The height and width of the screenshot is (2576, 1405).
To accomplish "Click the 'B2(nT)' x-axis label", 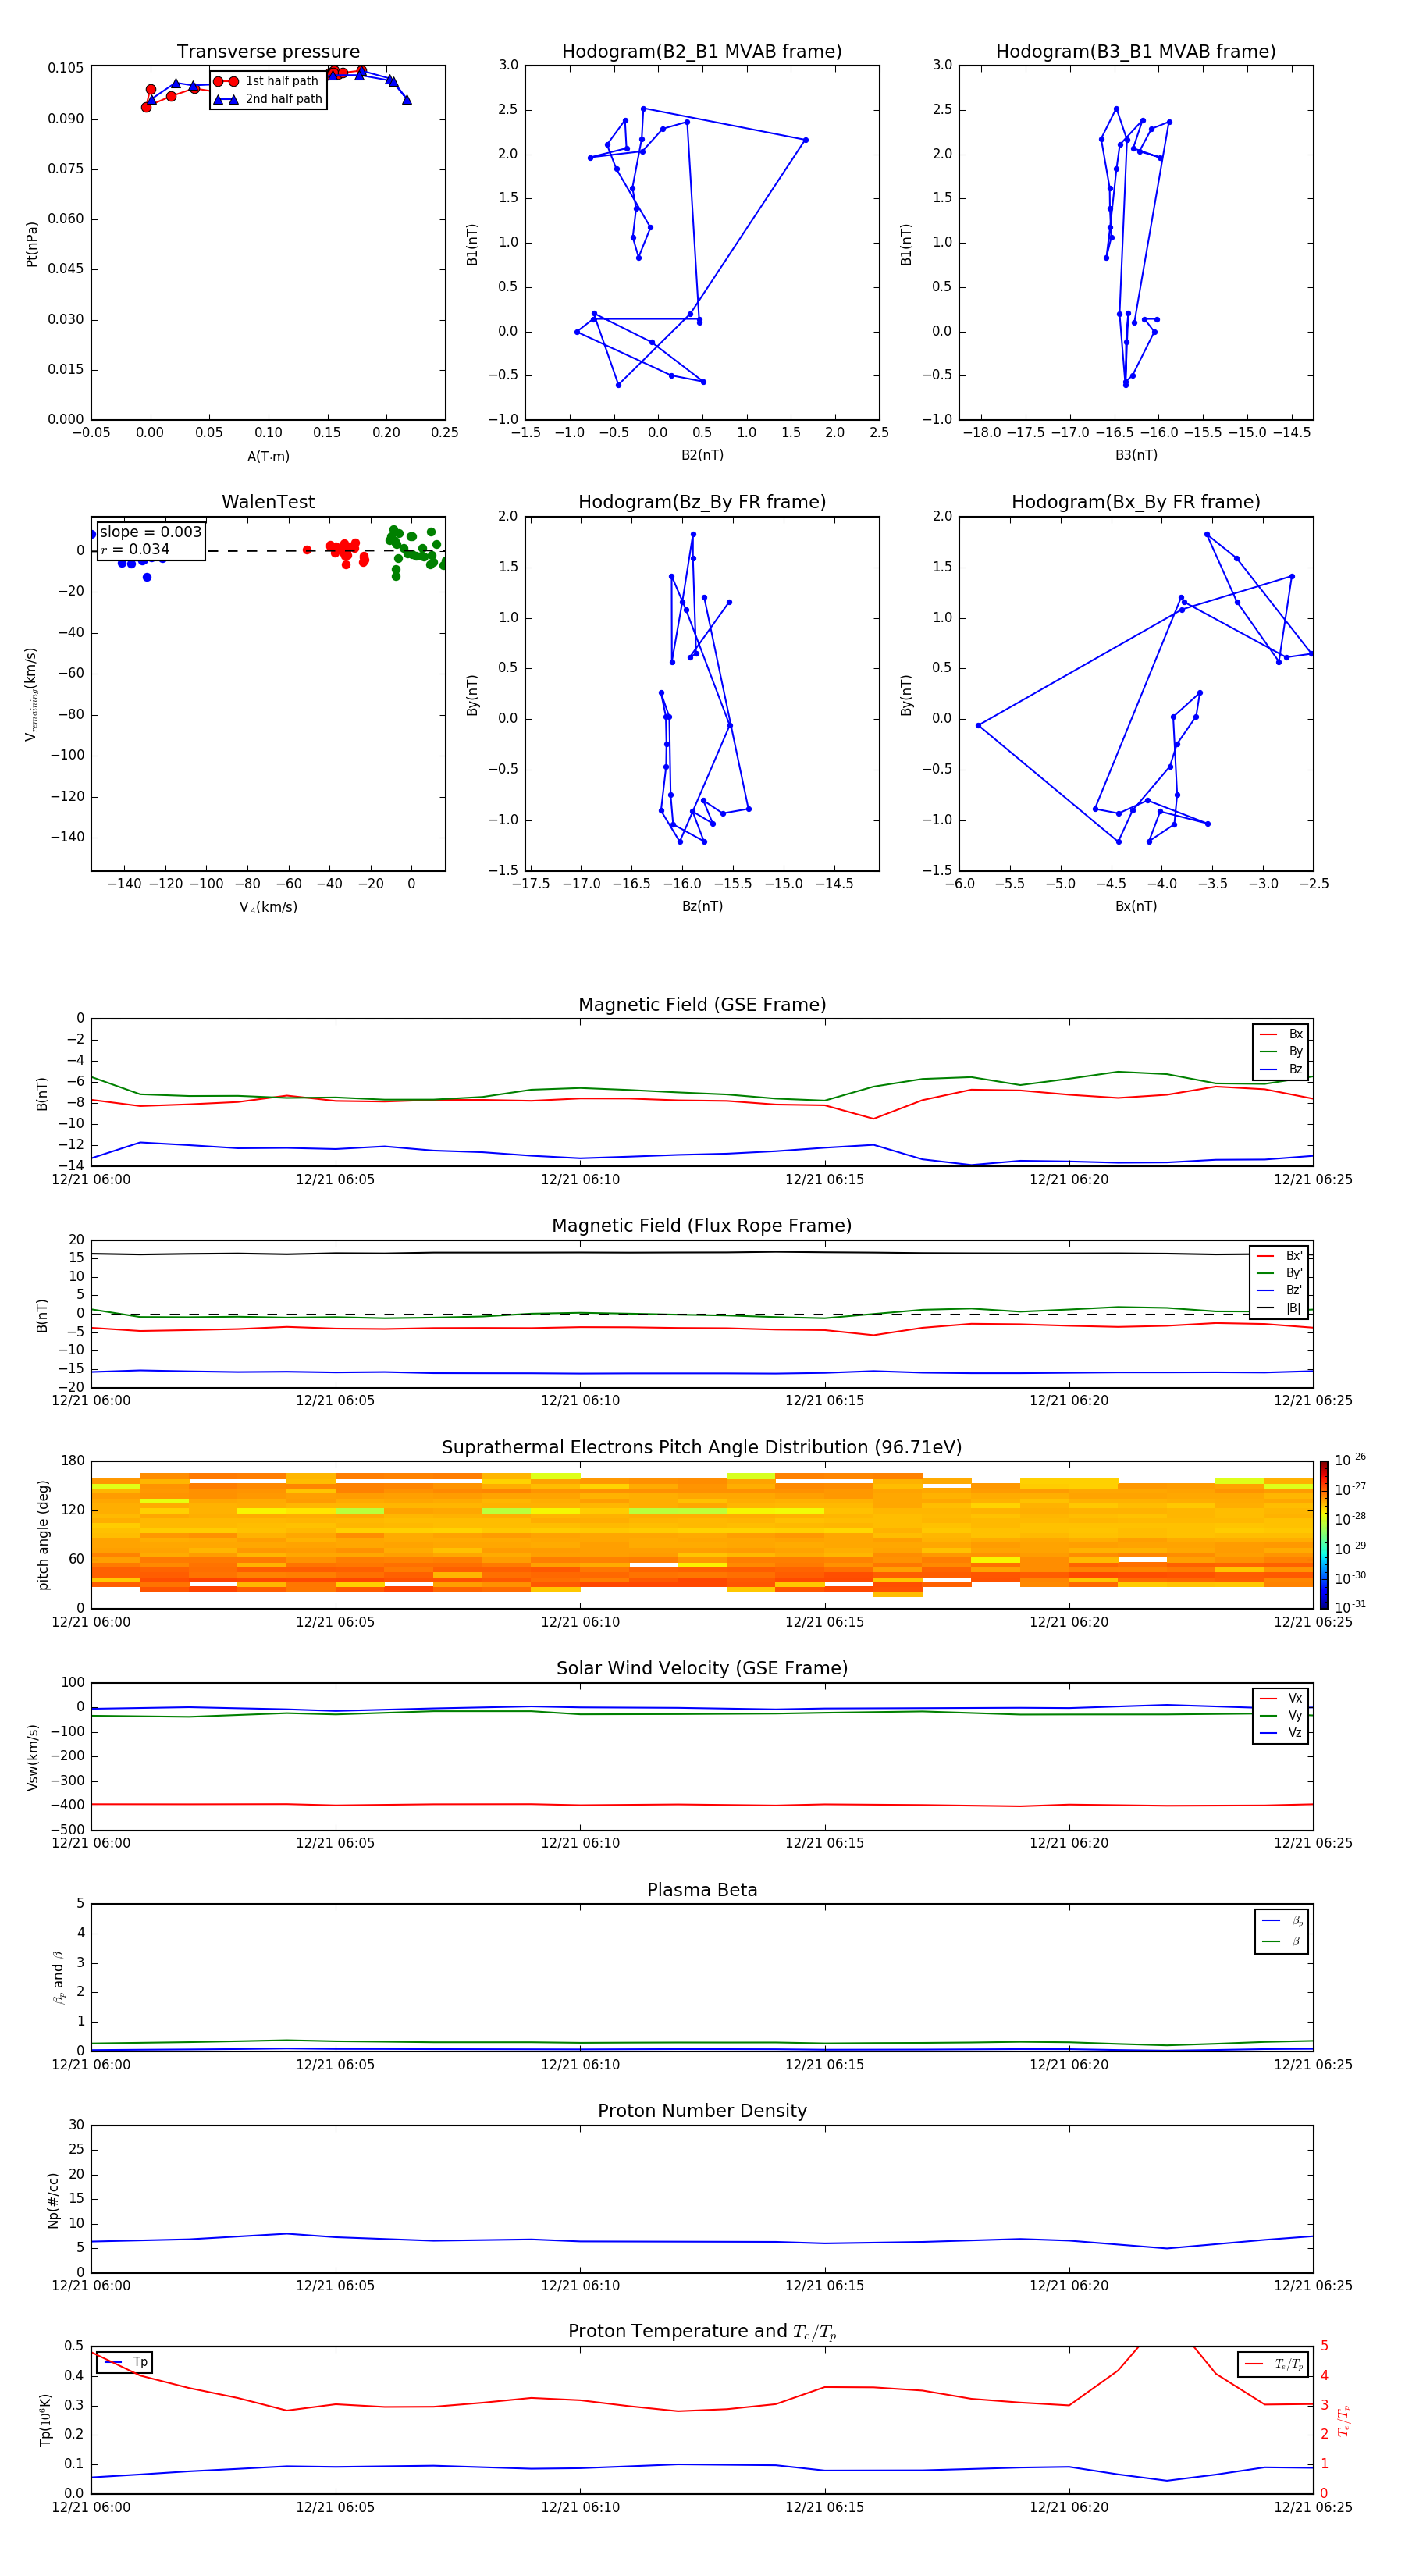I will pos(702,455).
